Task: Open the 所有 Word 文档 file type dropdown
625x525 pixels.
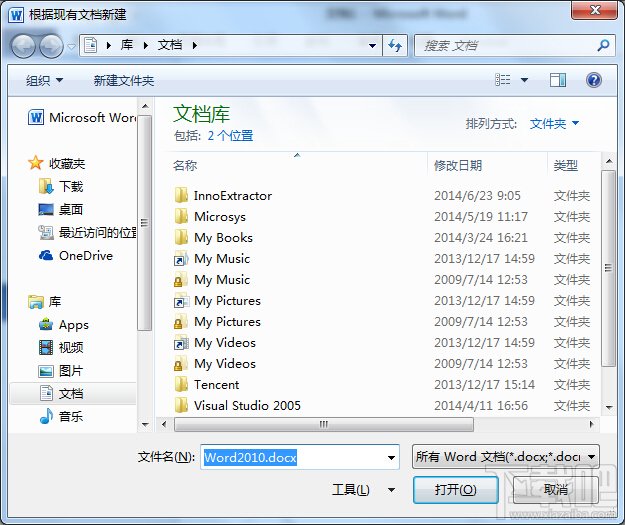Action: [x=505, y=457]
